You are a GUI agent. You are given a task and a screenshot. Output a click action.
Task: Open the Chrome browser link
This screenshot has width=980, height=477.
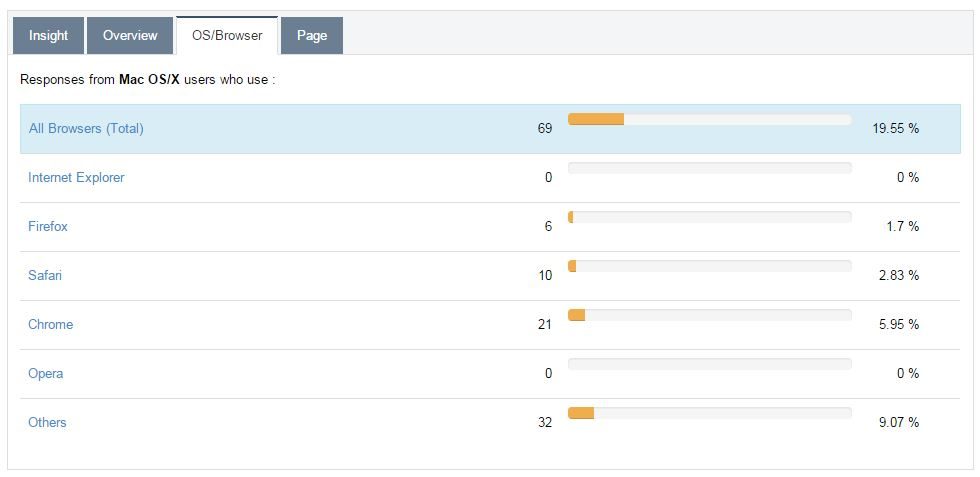click(50, 324)
